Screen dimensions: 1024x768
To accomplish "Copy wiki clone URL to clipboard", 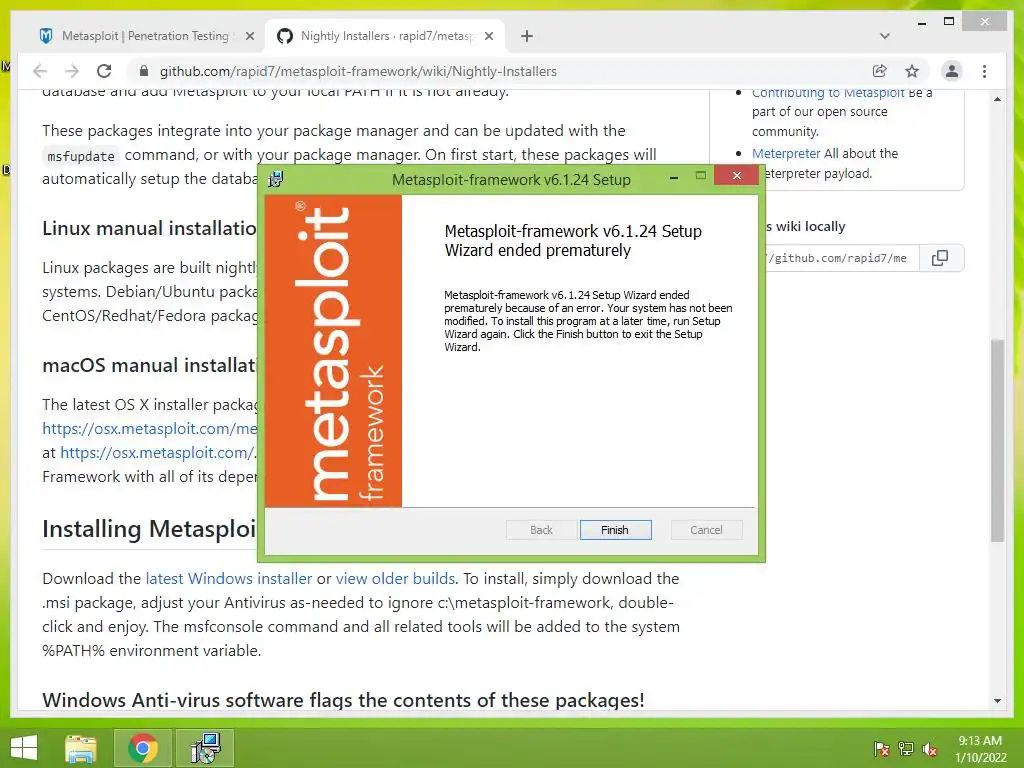I will (x=940, y=258).
